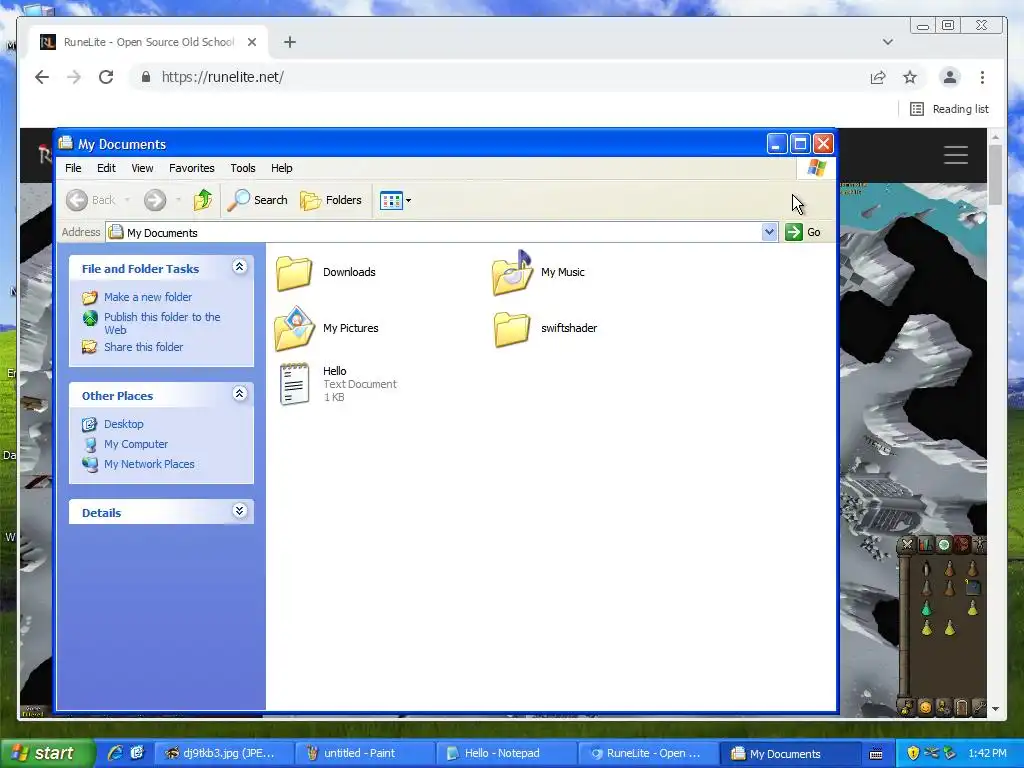Open the Edit menu
The height and width of the screenshot is (768, 1024).
106,168
